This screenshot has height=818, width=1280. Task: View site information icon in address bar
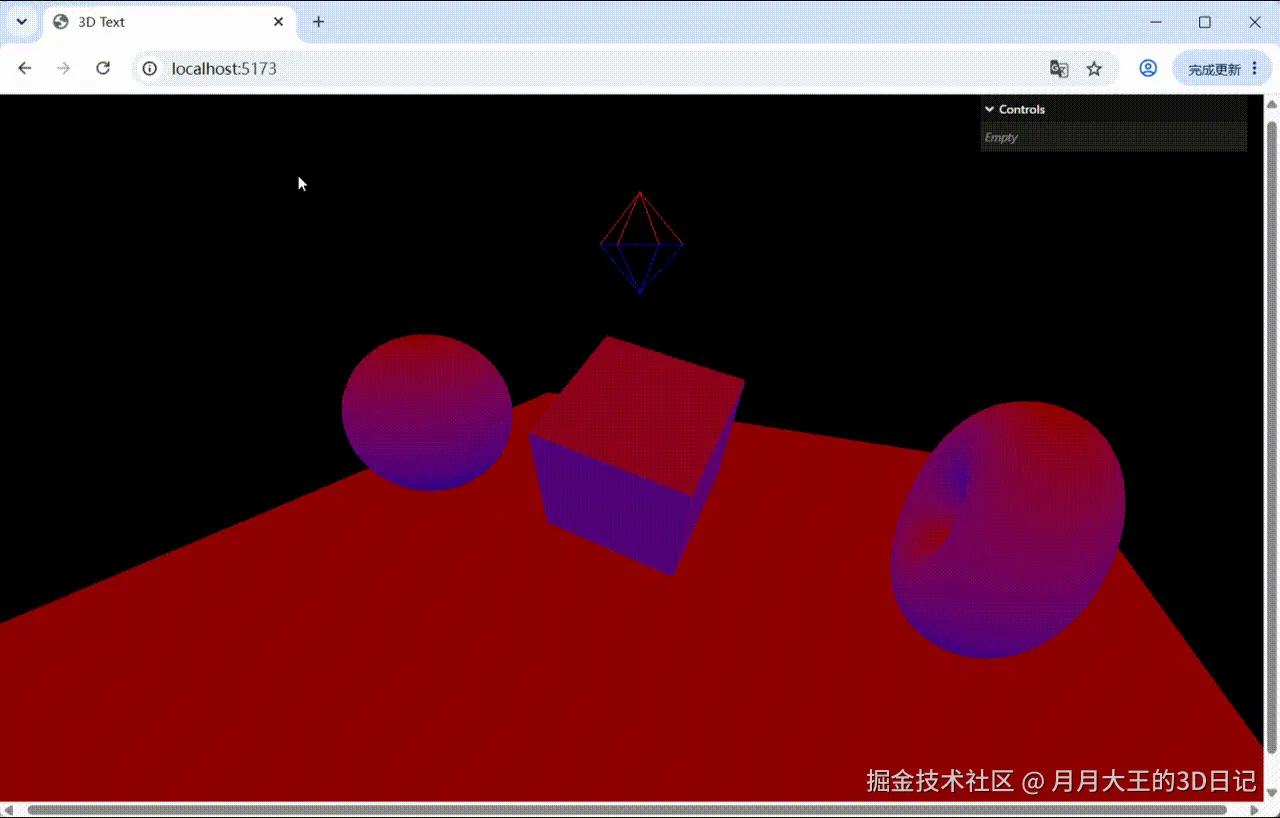tap(150, 68)
